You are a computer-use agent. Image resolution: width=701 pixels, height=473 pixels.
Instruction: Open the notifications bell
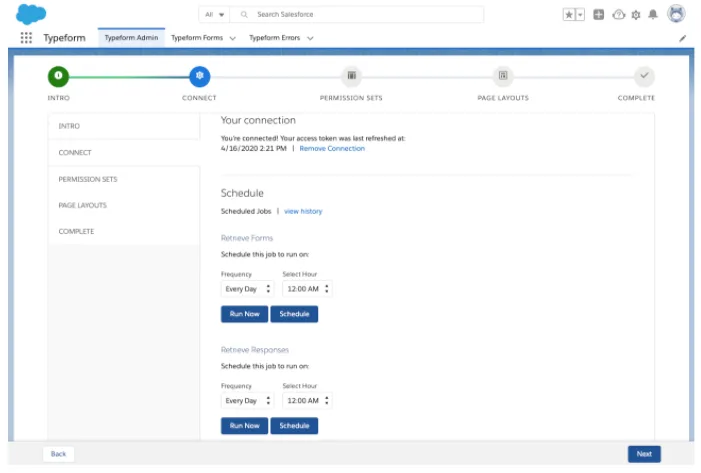coord(653,15)
